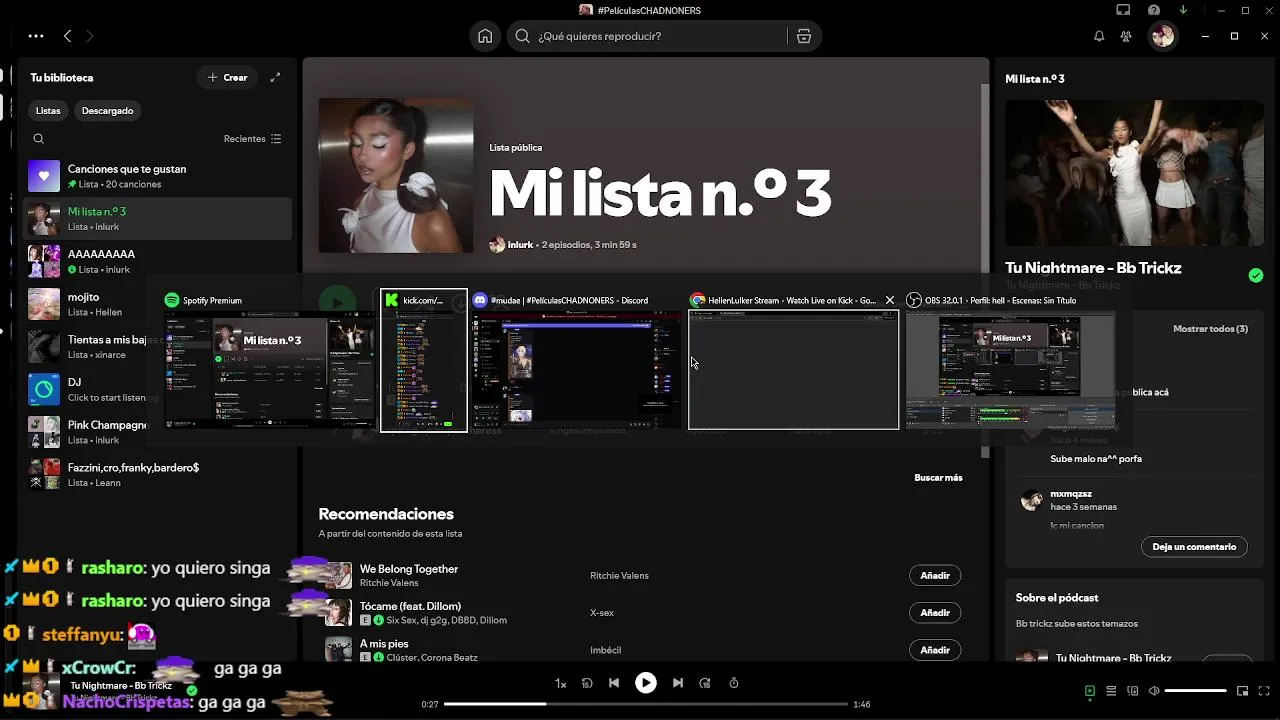Click 'Tu Nightmare - Bb Trickz' title link

[1093, 268]
